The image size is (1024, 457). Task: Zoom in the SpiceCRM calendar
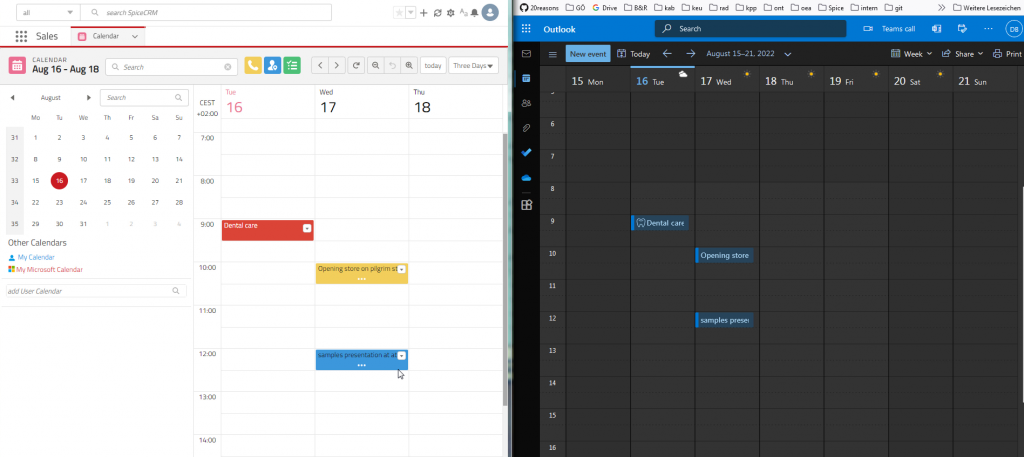(x=409, y=65)
